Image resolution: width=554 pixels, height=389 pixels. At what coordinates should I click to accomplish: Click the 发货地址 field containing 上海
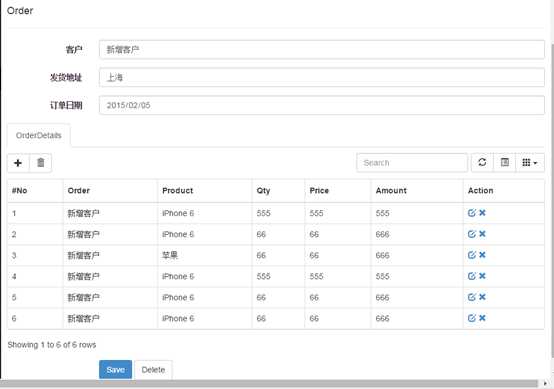pos(322,77)
